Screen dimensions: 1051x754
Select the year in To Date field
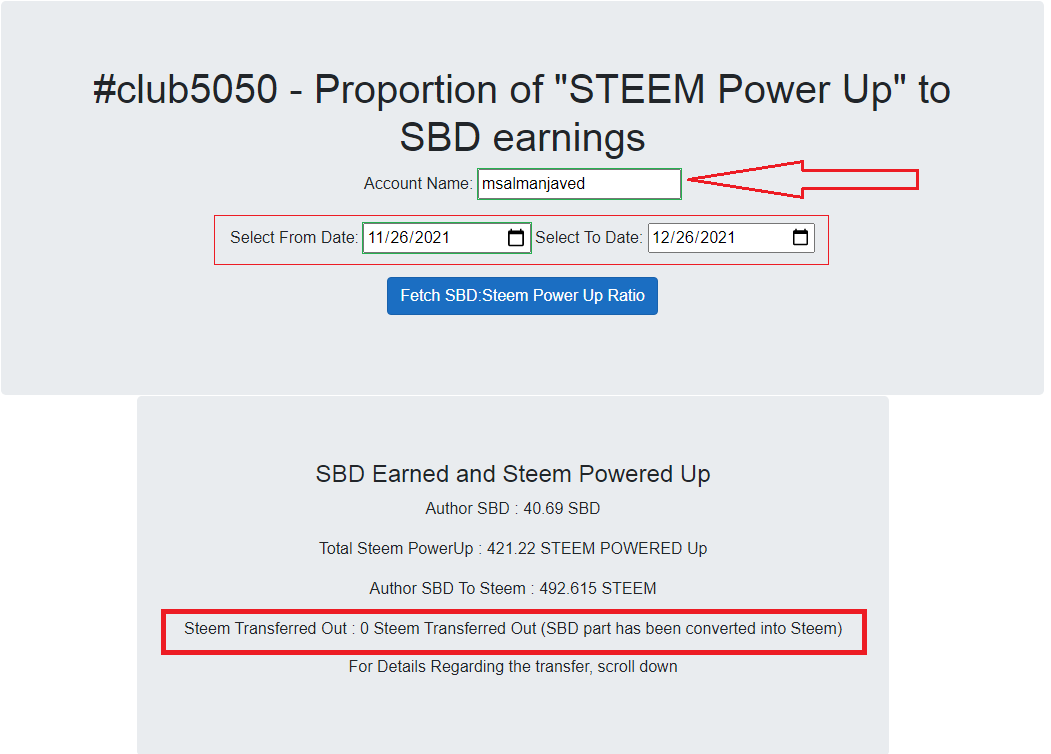(718, 238)
